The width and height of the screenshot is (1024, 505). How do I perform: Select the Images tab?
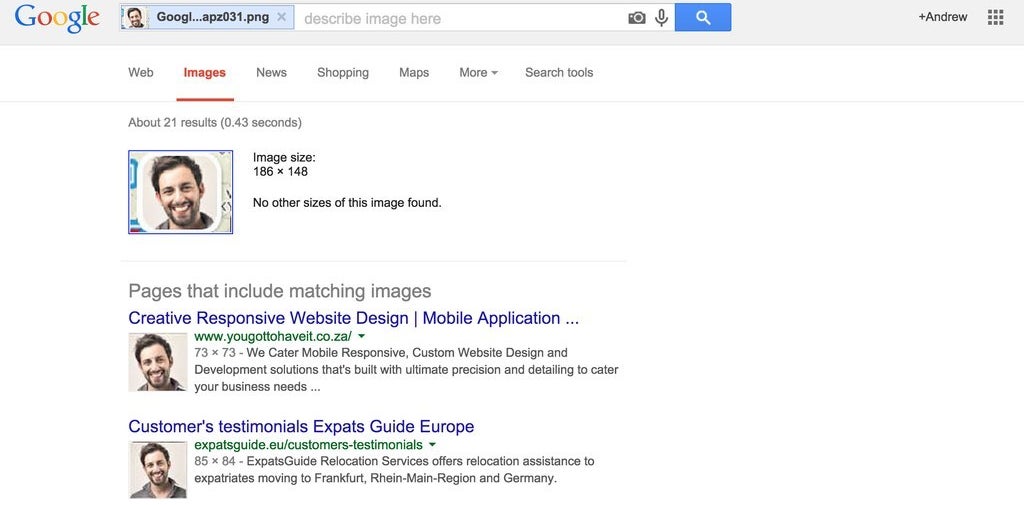pyautogui.click(x=204, y=73)
